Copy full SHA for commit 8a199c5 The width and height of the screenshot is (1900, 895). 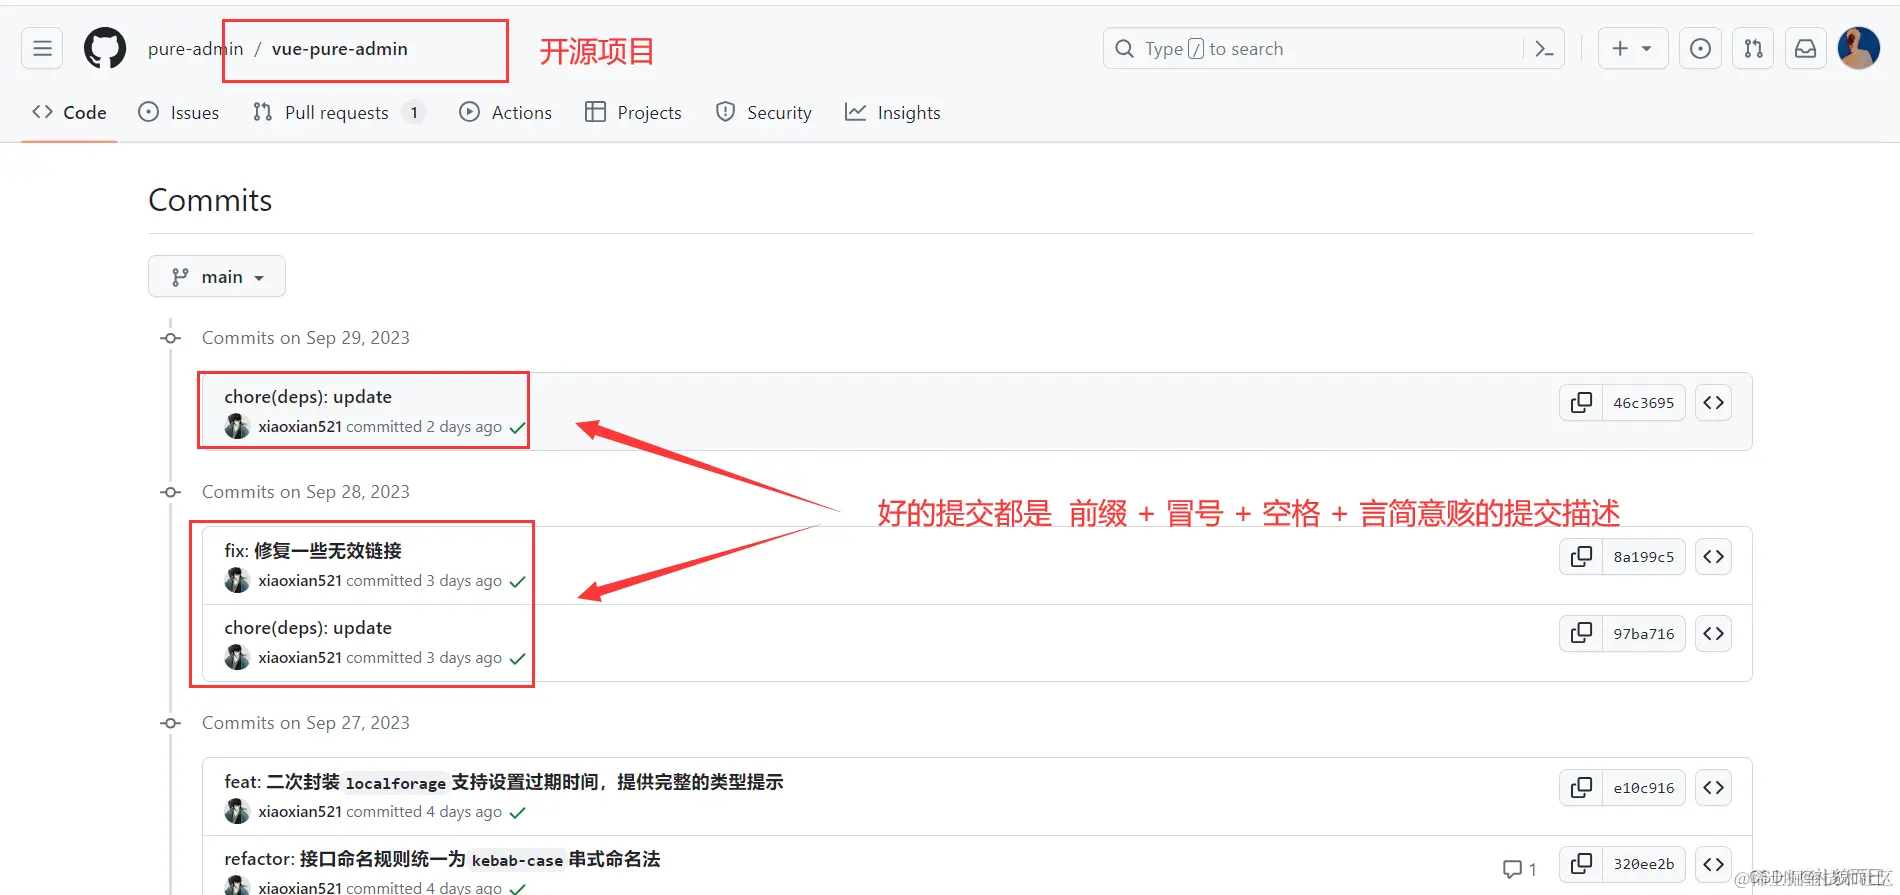coord(1581,557)
